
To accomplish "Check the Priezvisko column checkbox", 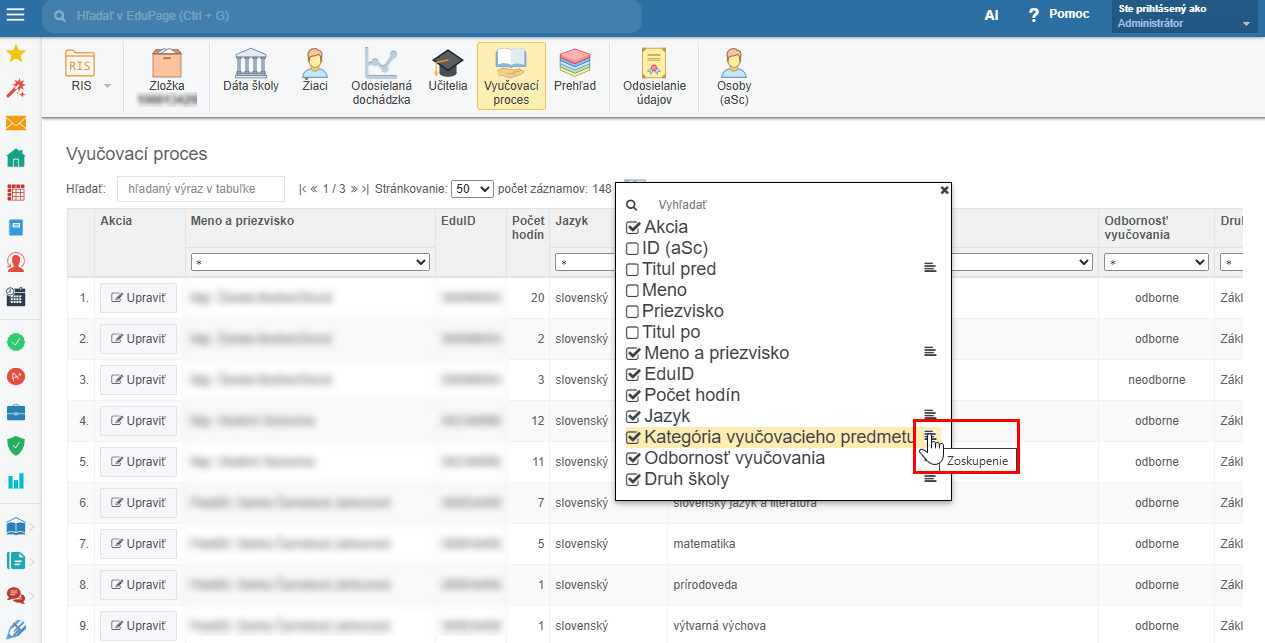I will (632, 311).
